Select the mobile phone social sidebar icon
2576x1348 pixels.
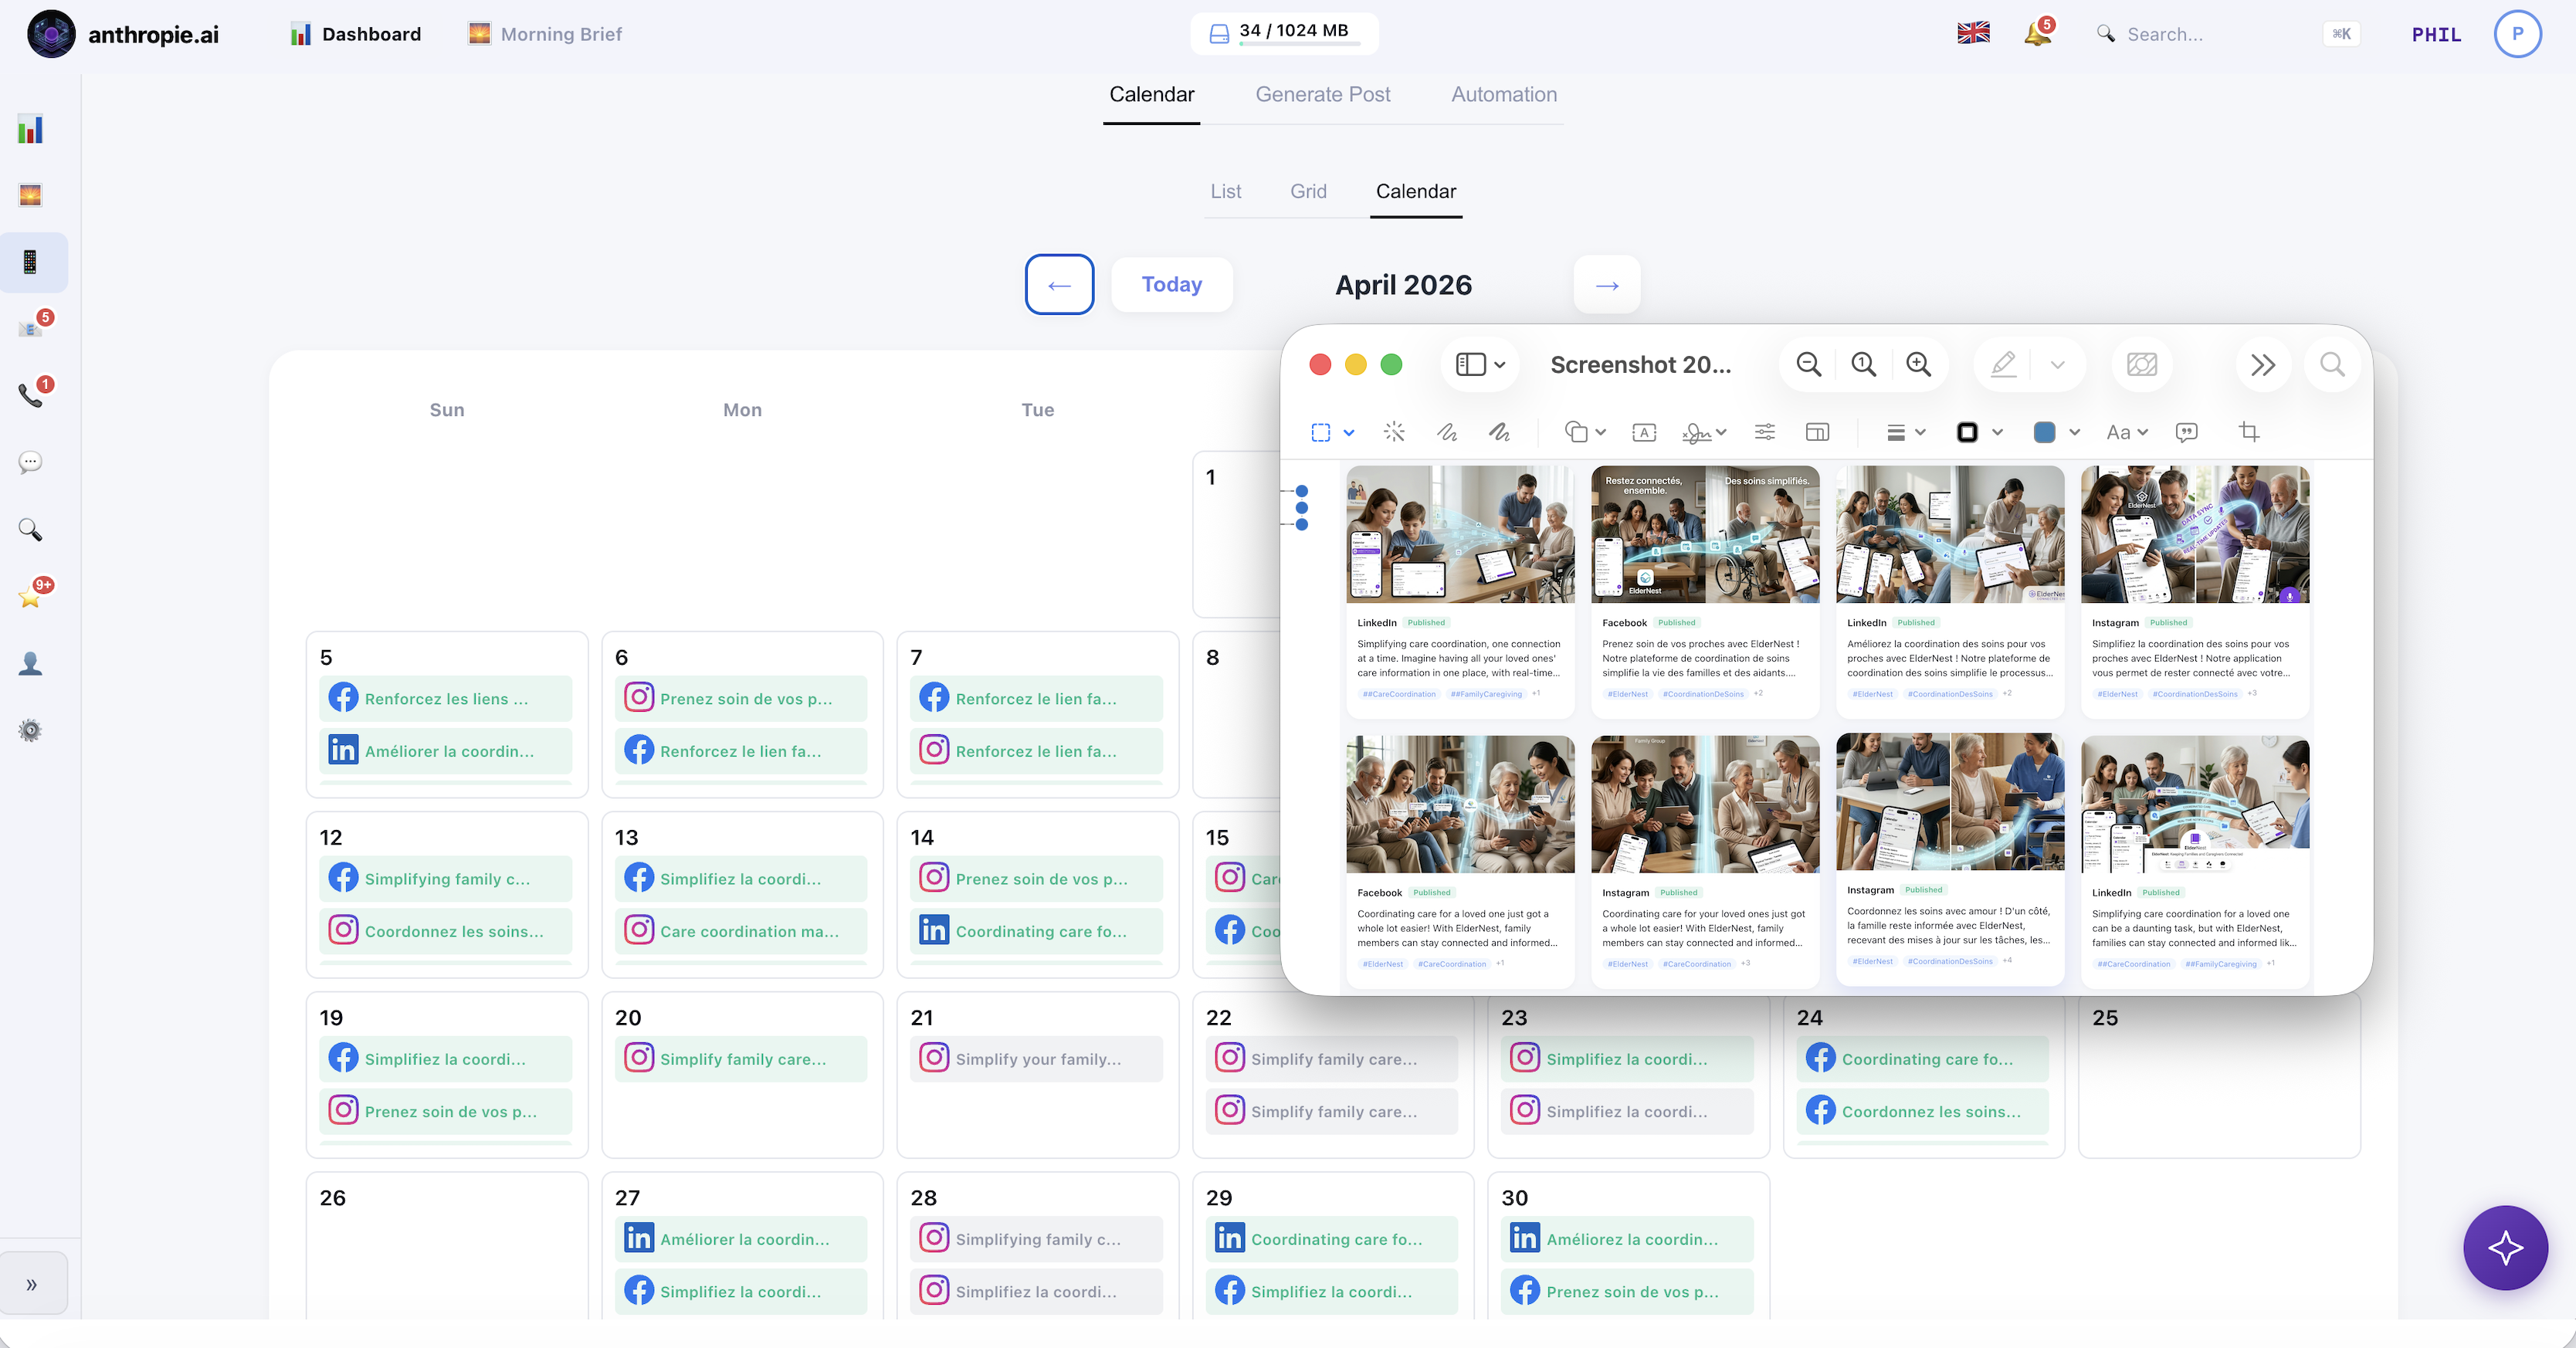[30, 262]
